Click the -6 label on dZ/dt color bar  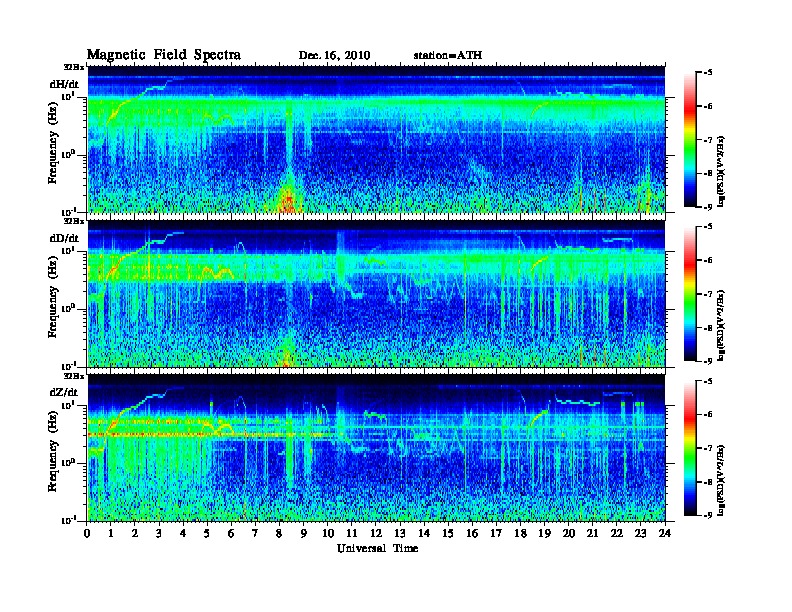click(x=708, y=414)
